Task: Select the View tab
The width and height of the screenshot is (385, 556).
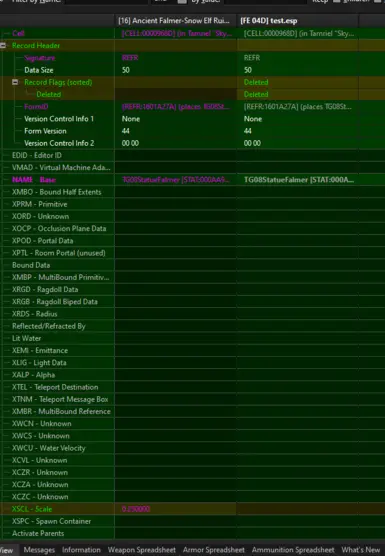Action: click(8, 550)
